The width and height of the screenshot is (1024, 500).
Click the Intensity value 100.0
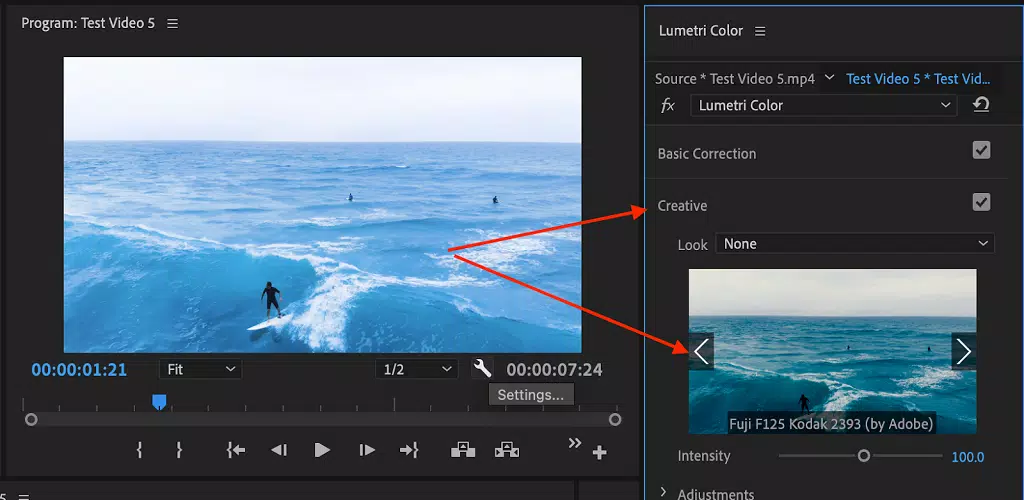tap(968, 457)
